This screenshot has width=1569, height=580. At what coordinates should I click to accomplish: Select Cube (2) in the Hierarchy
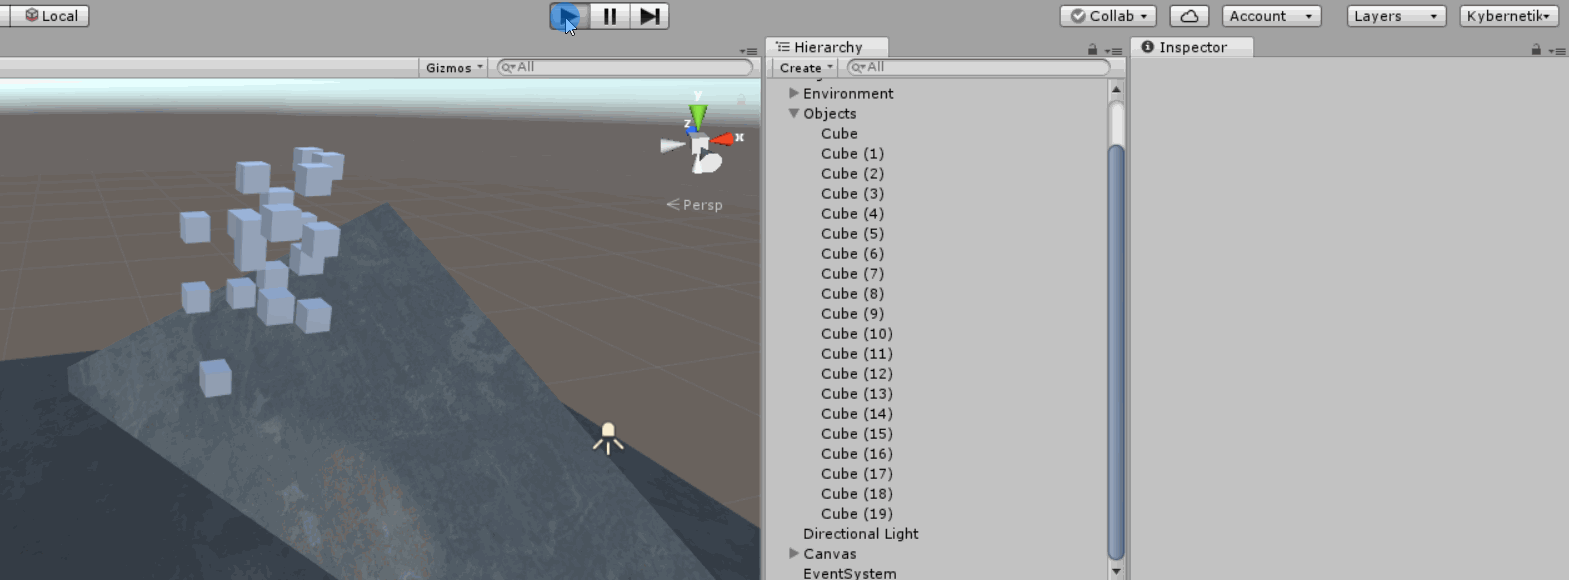(x=852, y=173)
